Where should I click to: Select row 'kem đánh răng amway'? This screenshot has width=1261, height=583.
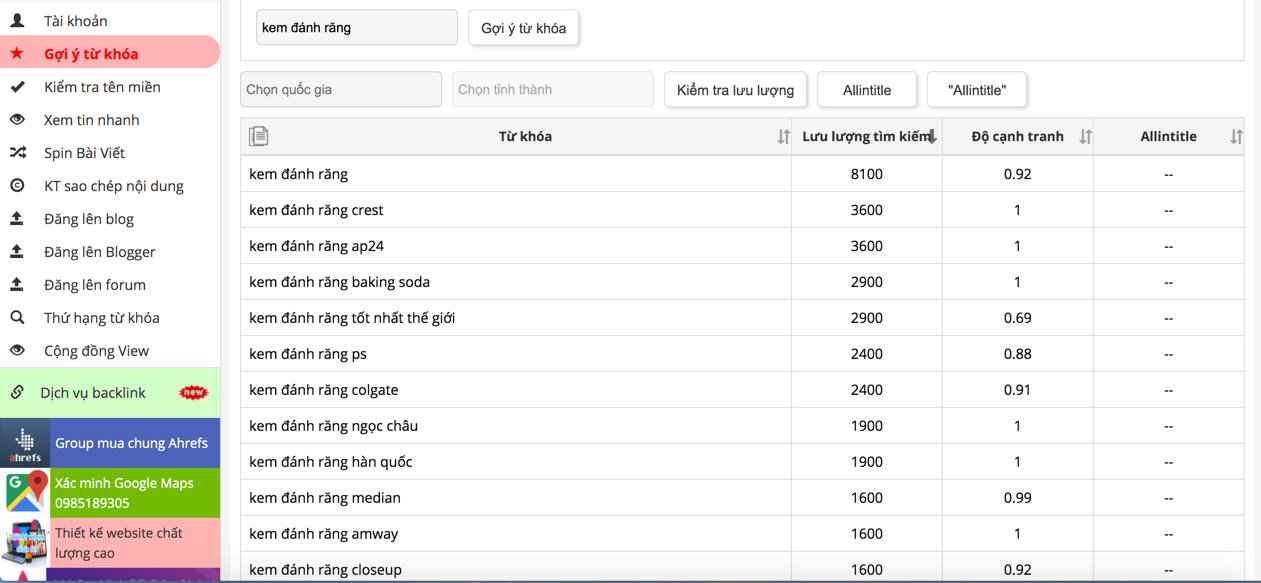tap(742, 534)
